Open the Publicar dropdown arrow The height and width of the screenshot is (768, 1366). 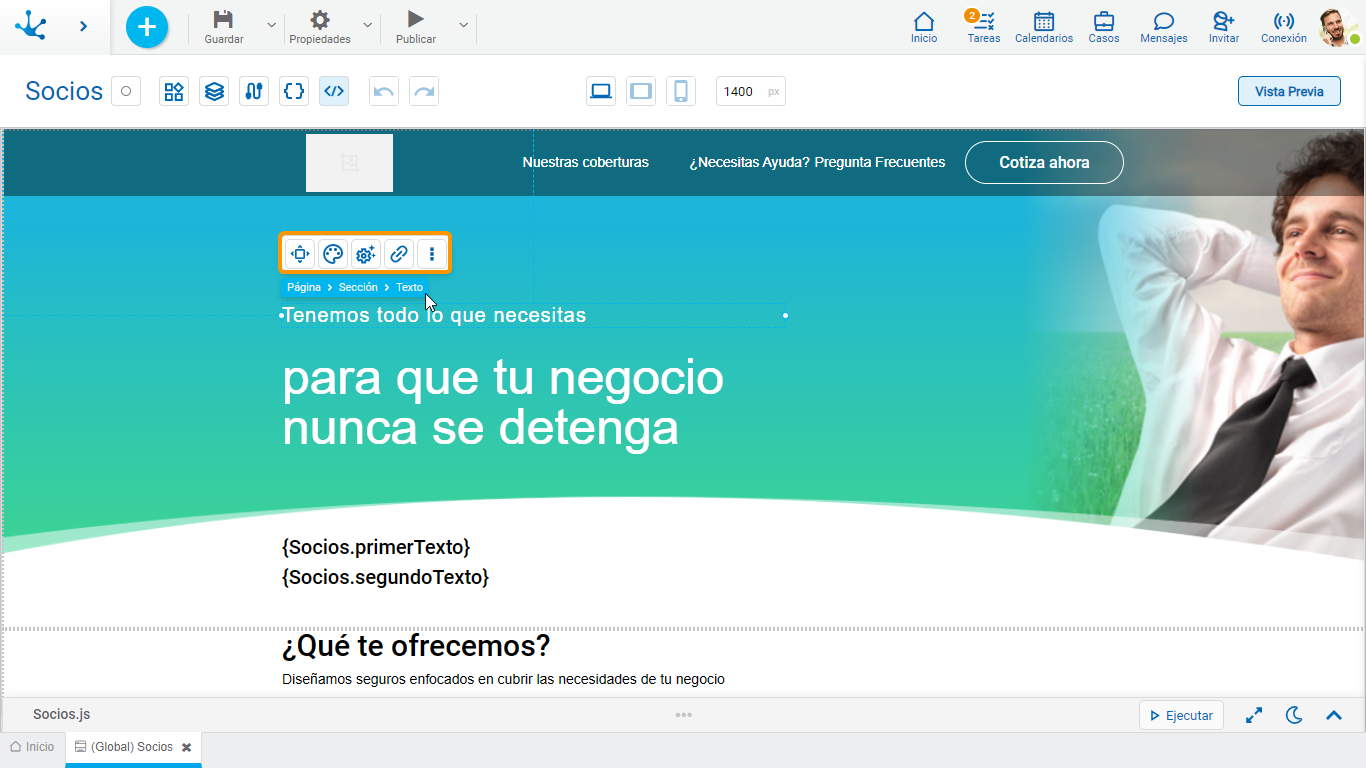(463, 25)
